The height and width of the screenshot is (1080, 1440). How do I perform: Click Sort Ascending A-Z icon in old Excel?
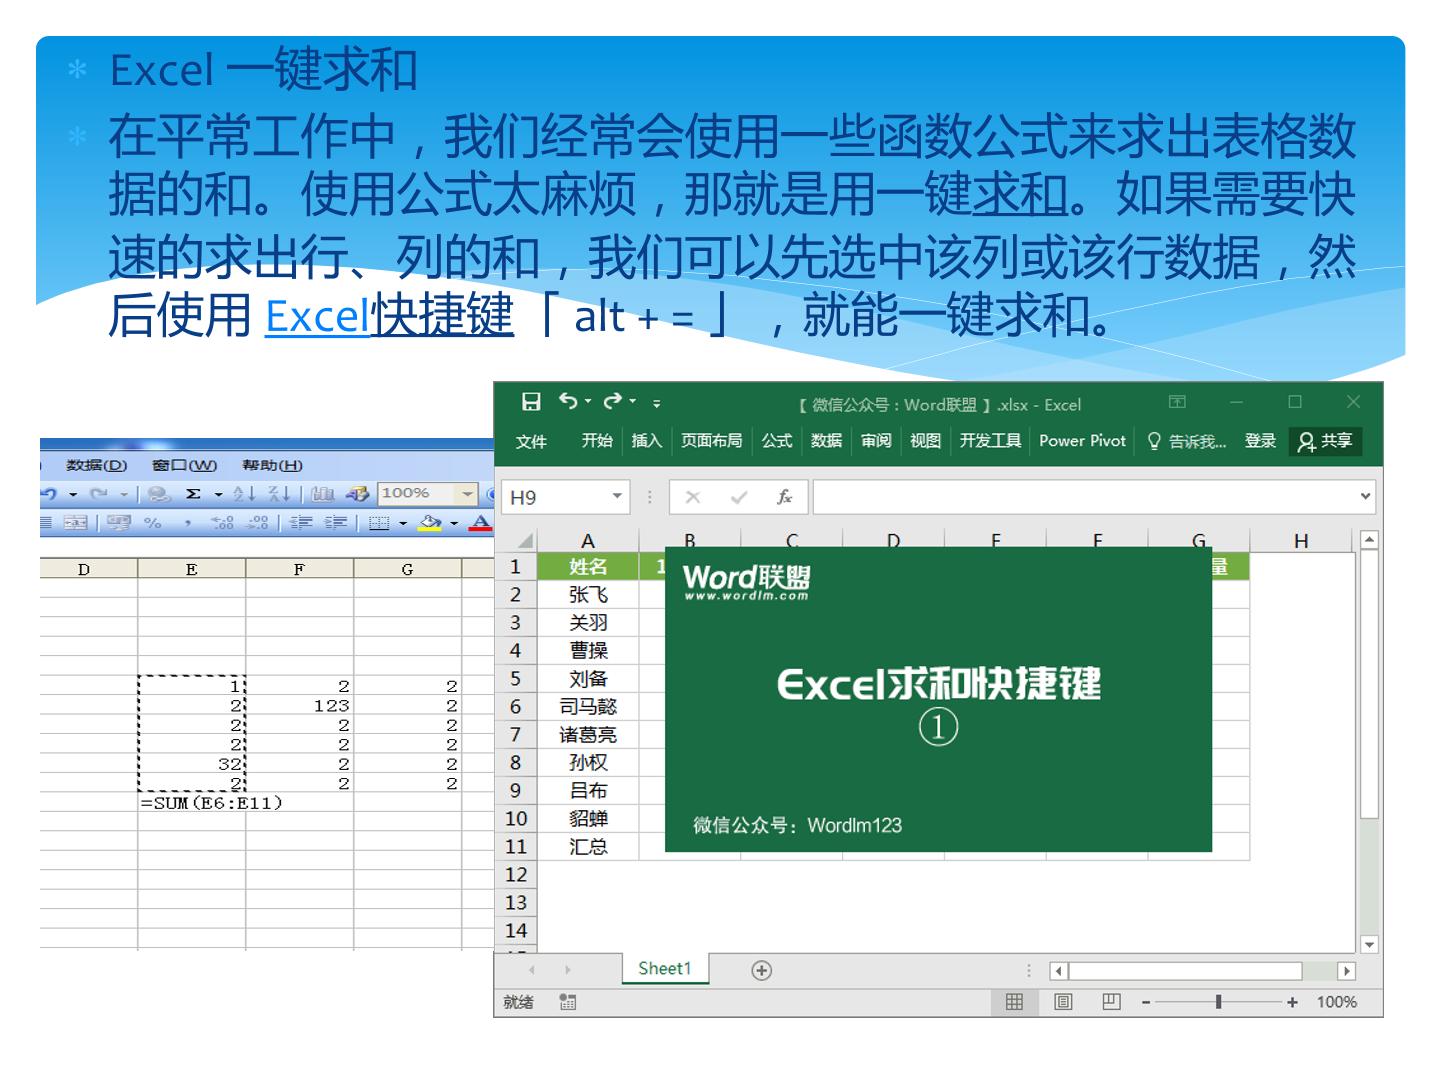(x=243, y=494)
